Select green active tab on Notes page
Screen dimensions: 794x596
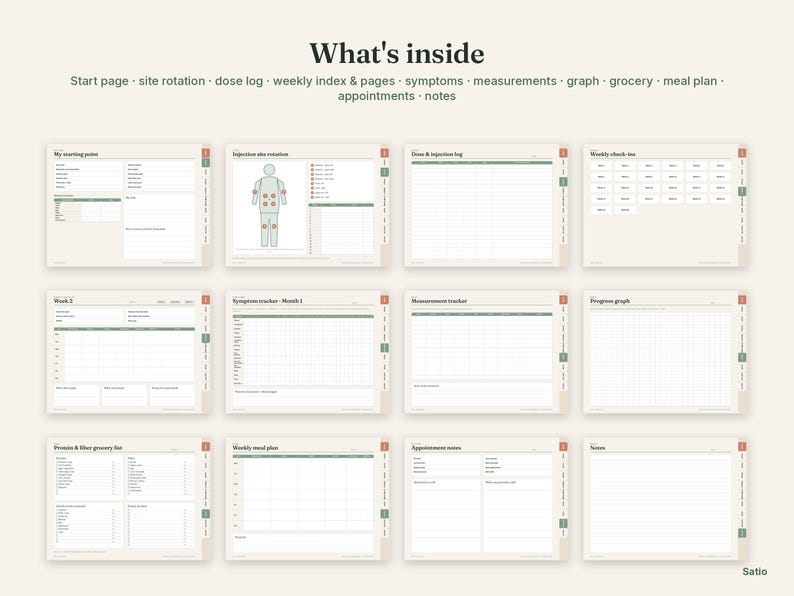742,533
